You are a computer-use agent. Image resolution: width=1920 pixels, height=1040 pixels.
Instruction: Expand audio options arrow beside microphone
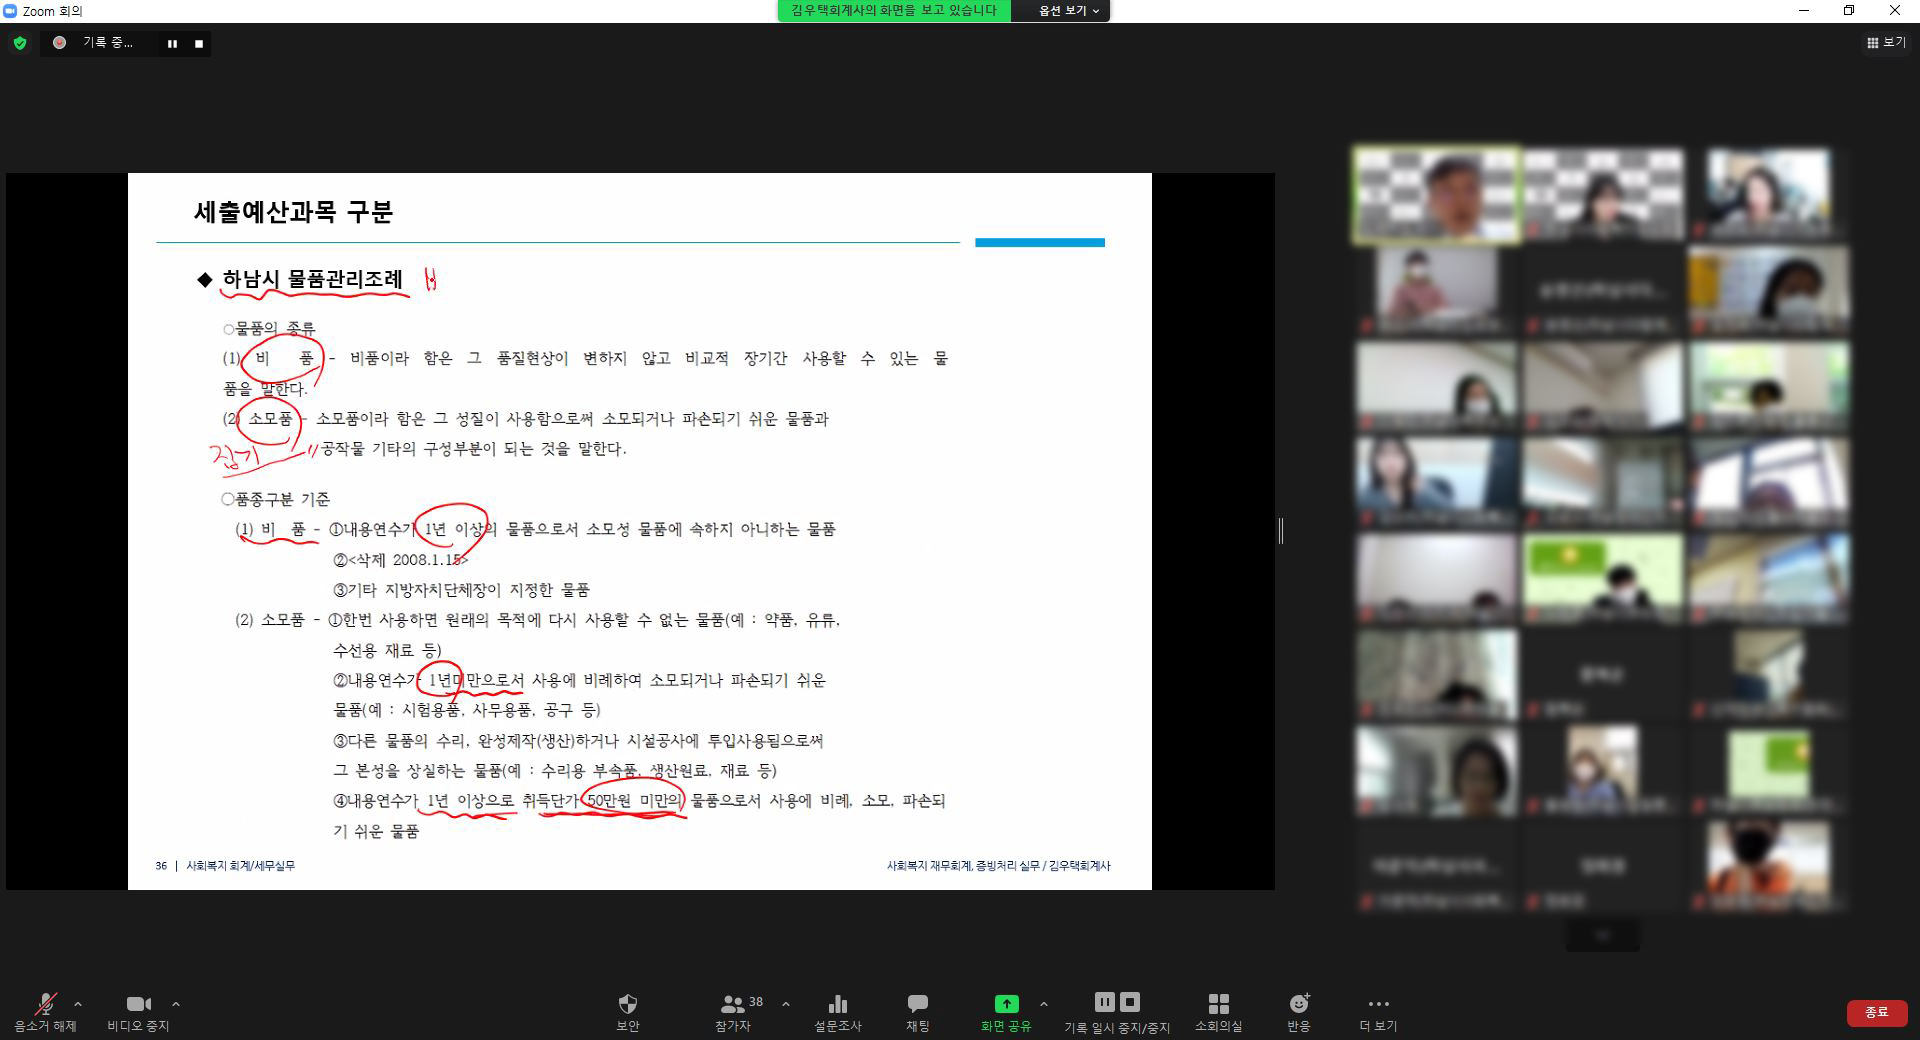[78, 1004]
